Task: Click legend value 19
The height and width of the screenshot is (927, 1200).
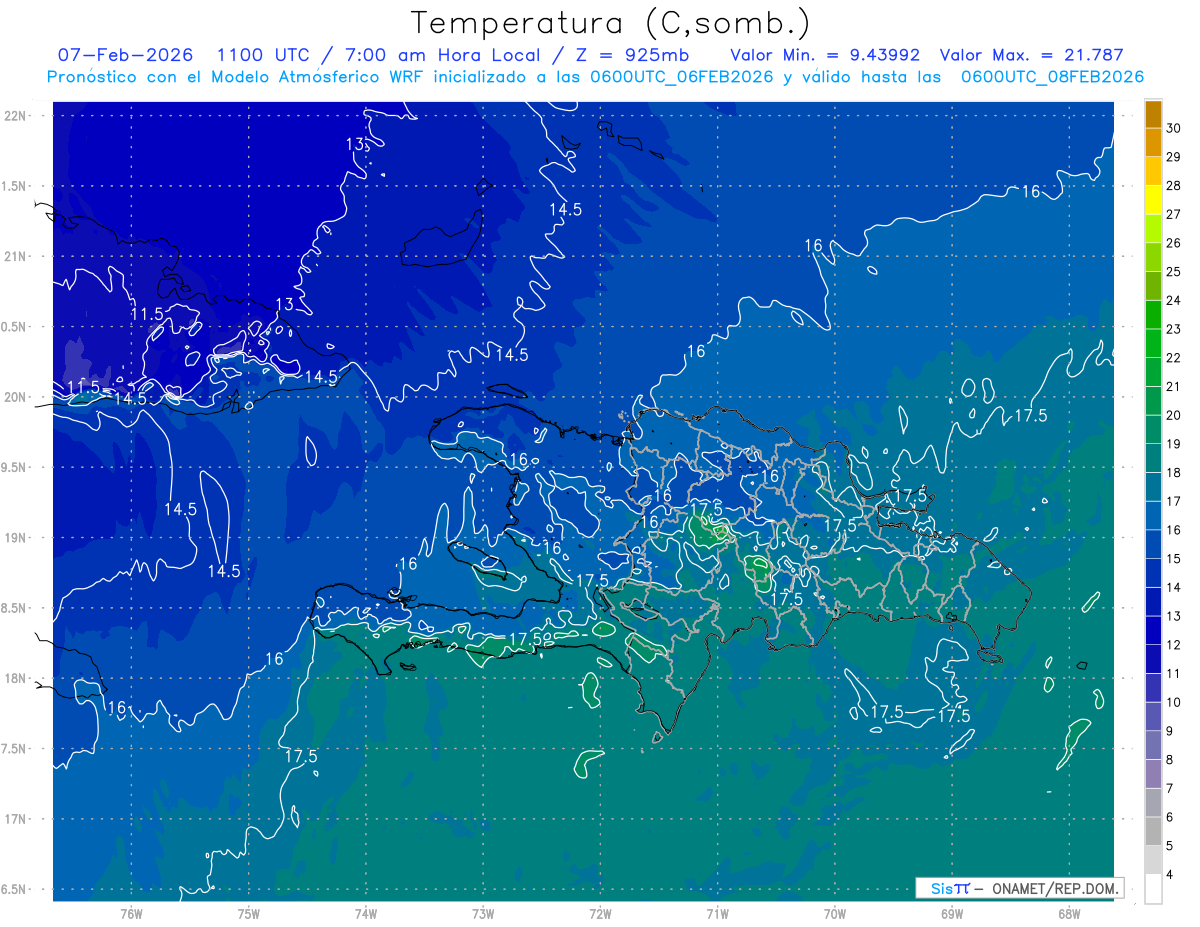Action: 1174,443
